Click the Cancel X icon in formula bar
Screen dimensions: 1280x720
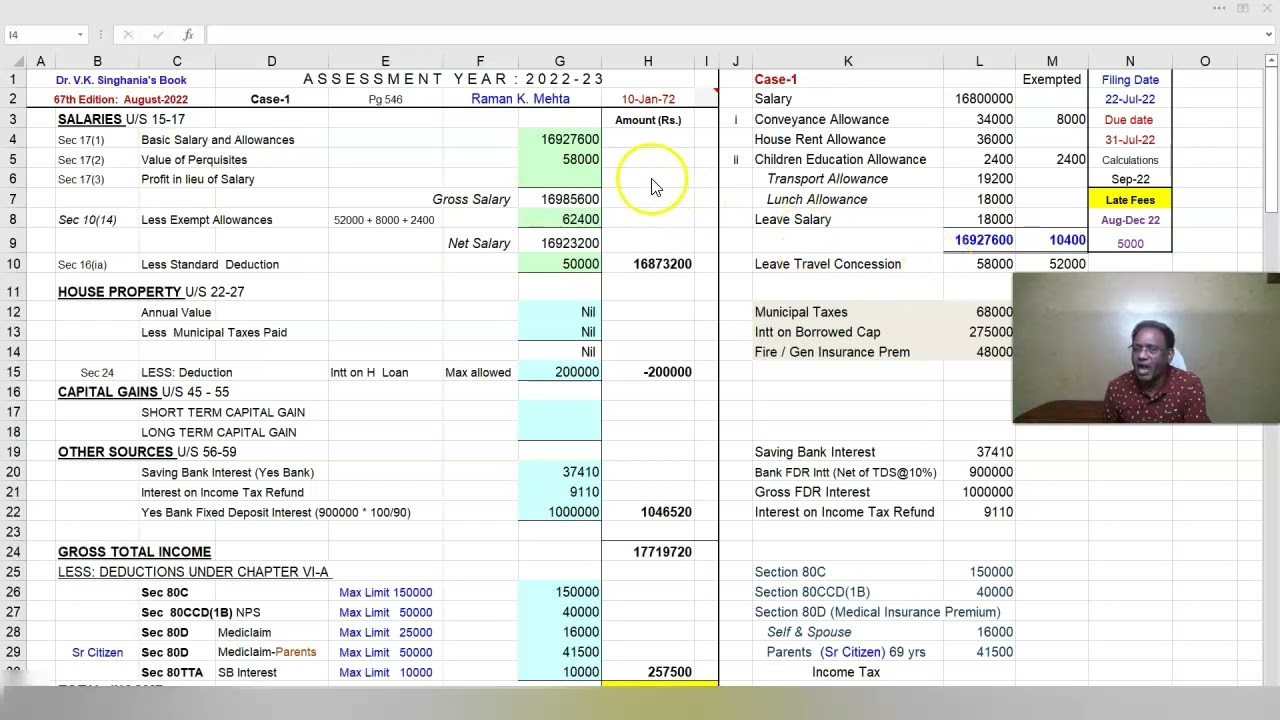pyautogui.click(x=128, y=35)
